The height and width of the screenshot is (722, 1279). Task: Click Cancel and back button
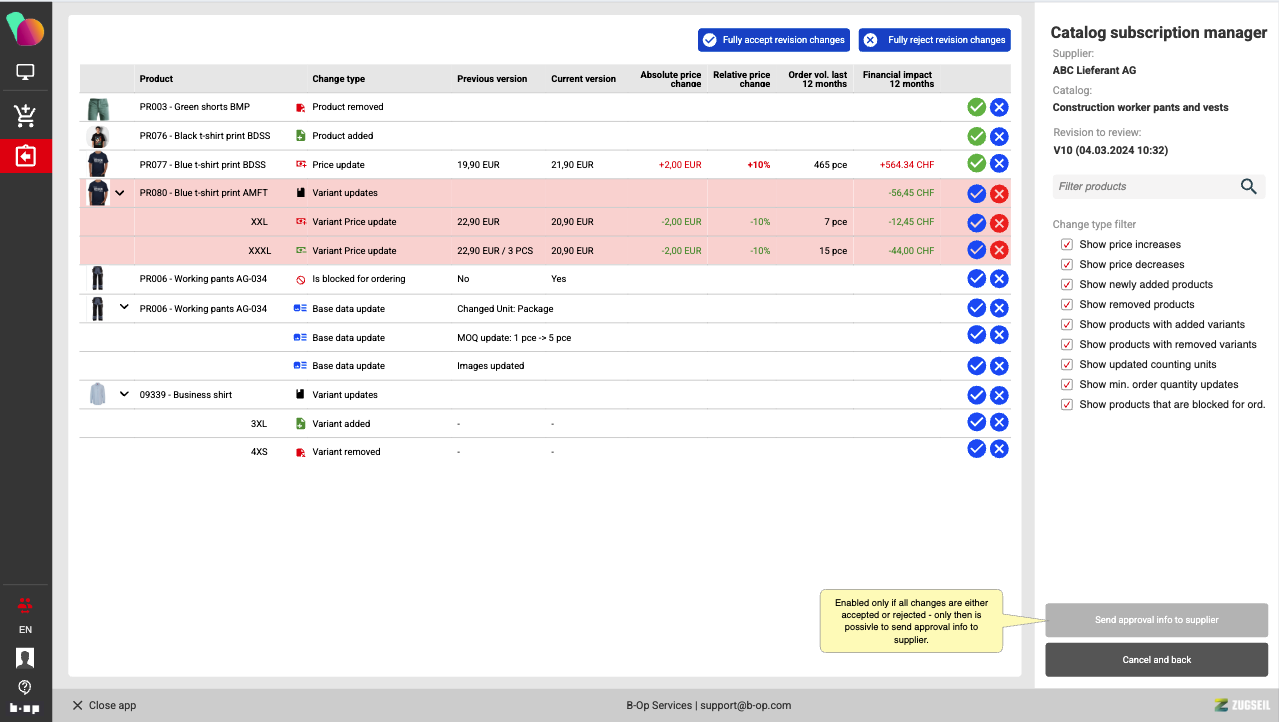click(1156, 660)
